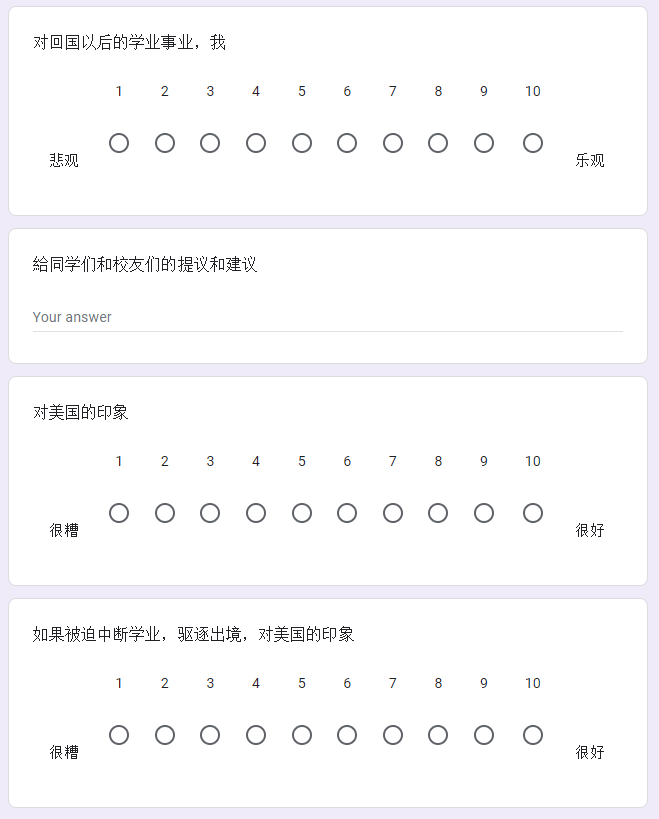Choose rating 10 for 如果被迫中断学业 question
Screen dimensions: 659x819
point(533,735)
